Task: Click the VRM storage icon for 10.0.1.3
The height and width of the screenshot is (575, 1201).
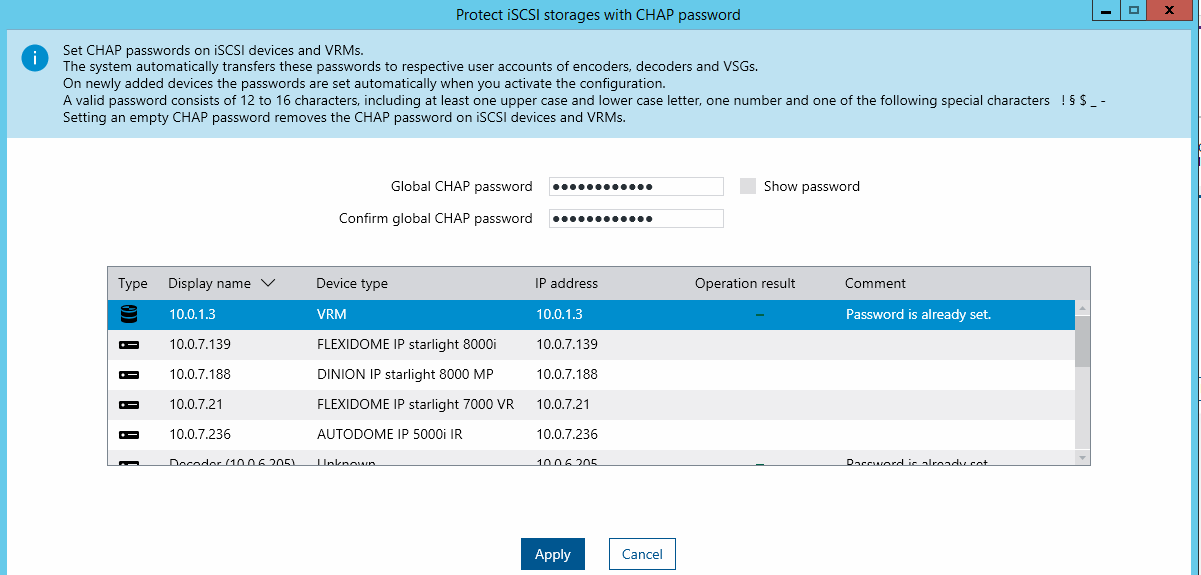Action: (x=128, y=314)
